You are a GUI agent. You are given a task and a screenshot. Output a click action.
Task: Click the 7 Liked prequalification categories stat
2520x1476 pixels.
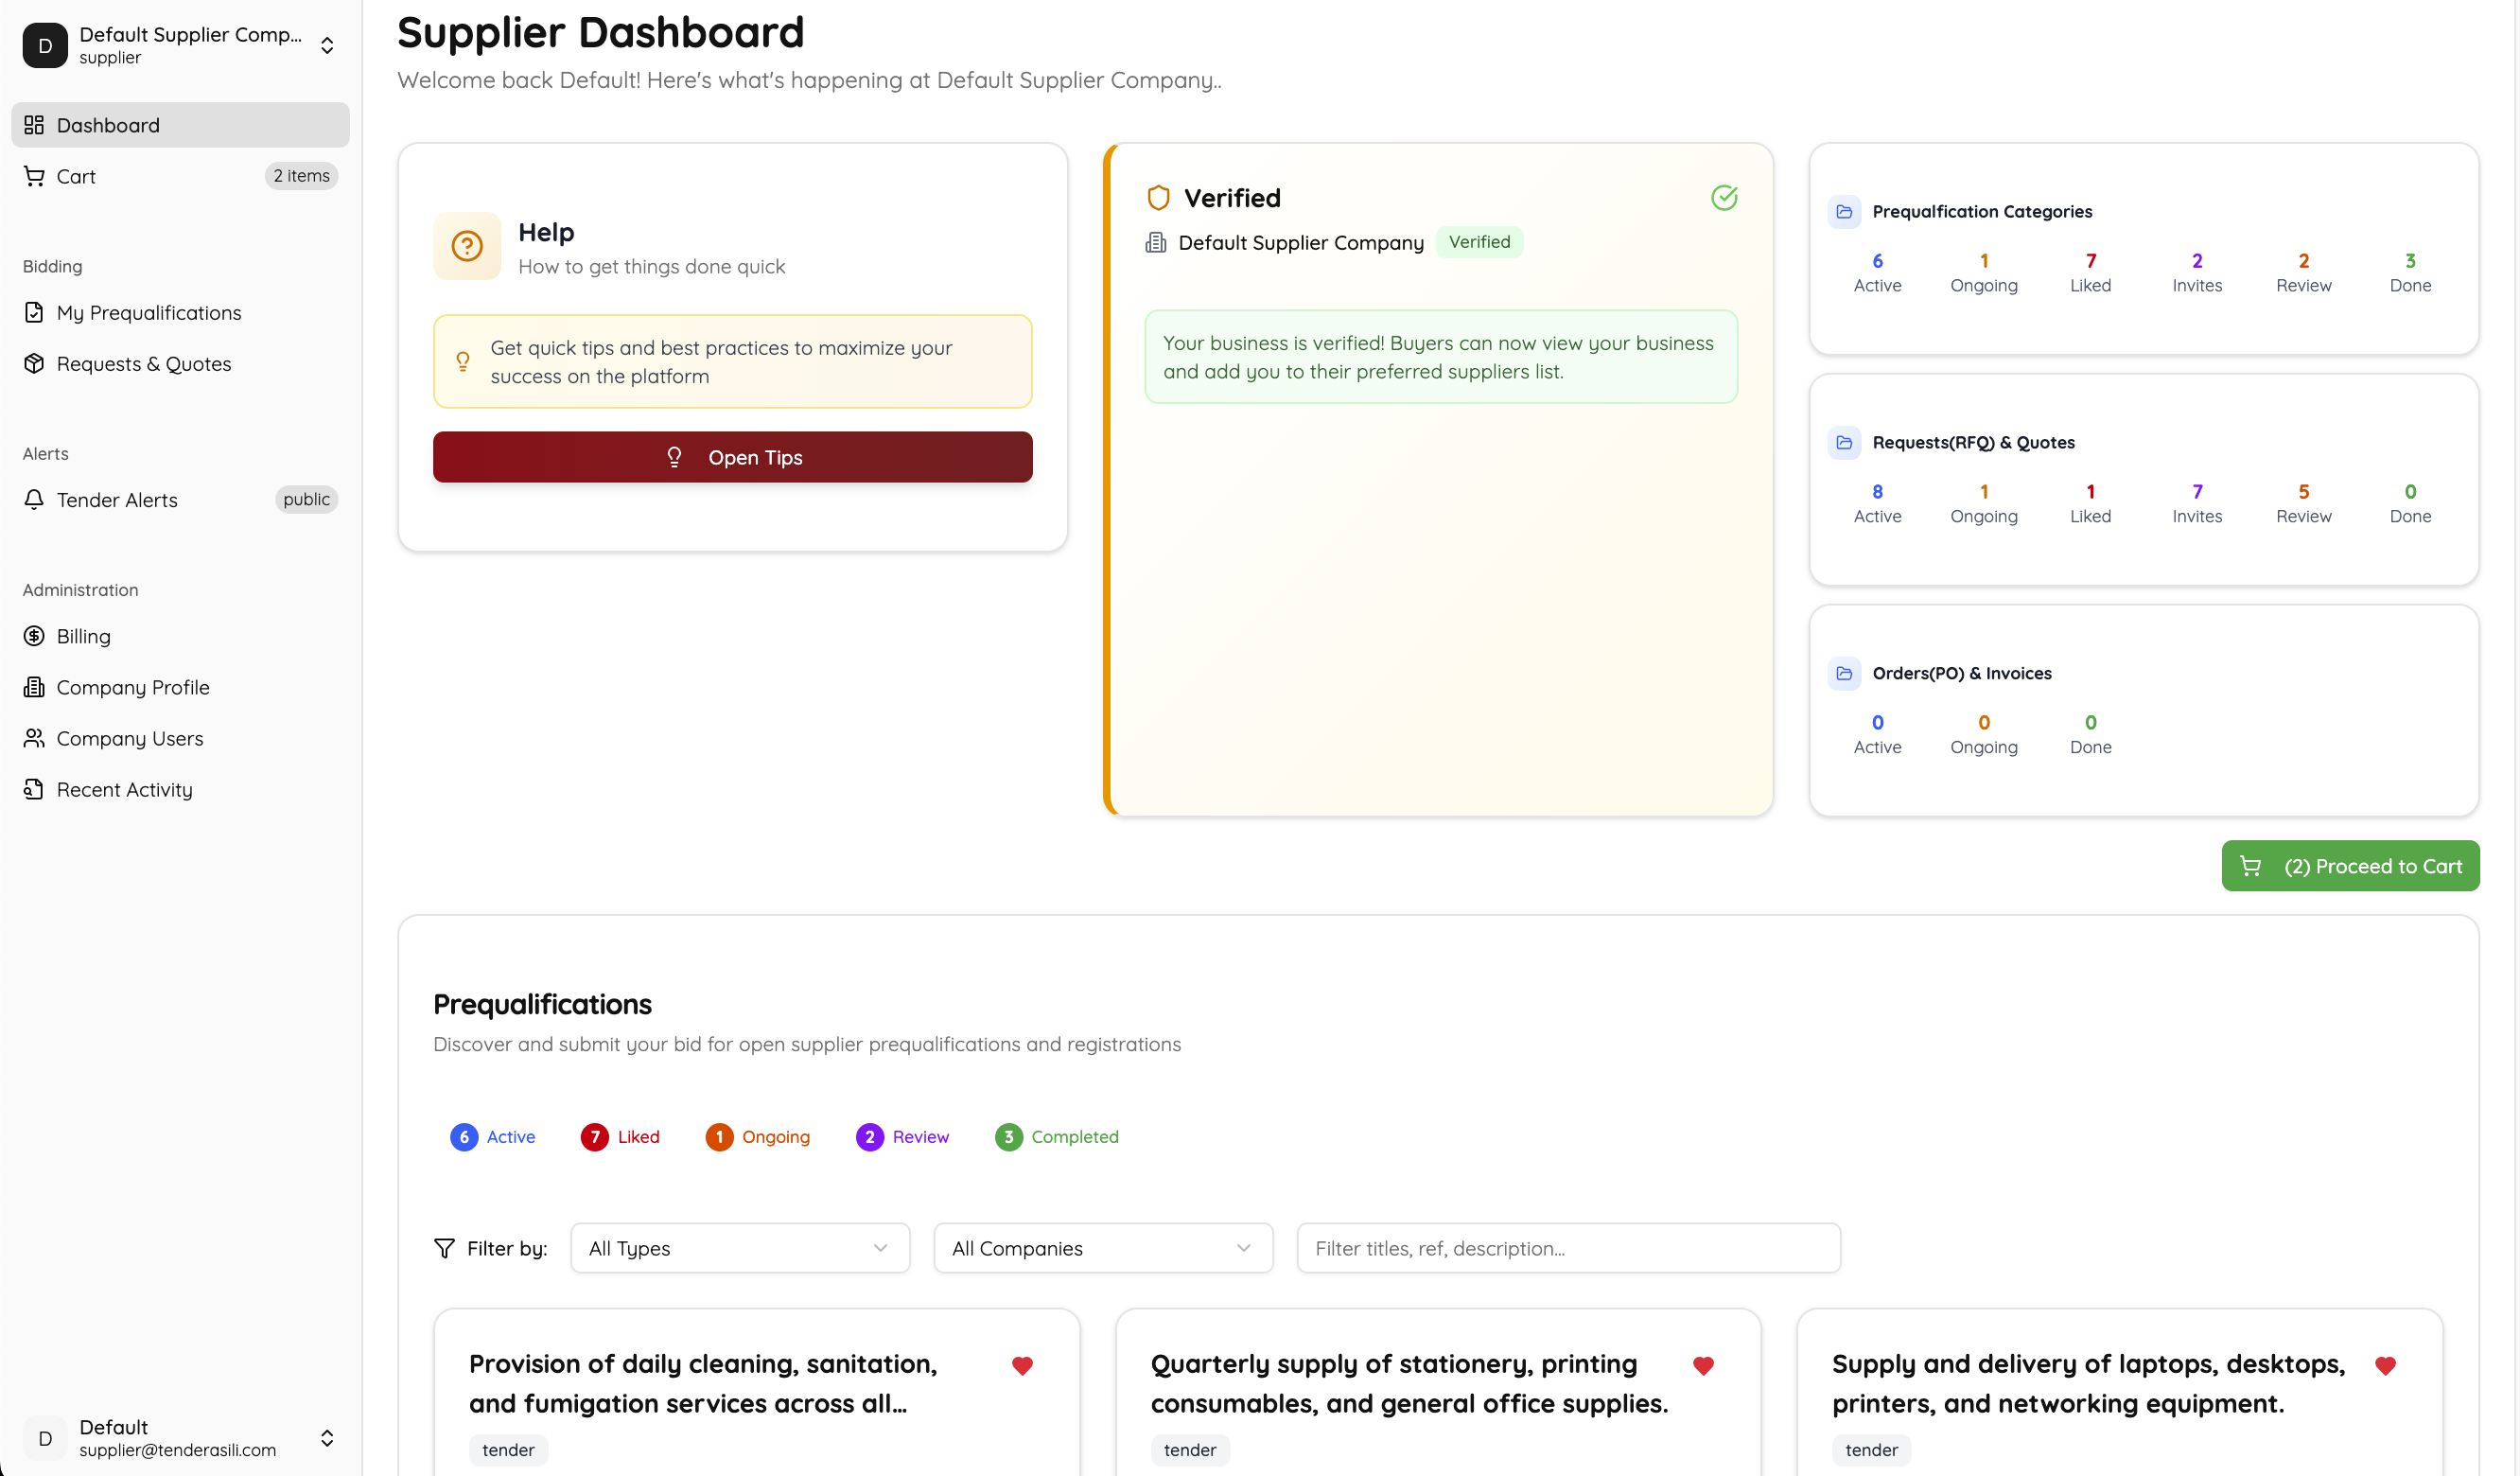click(x=2091, y=272)
